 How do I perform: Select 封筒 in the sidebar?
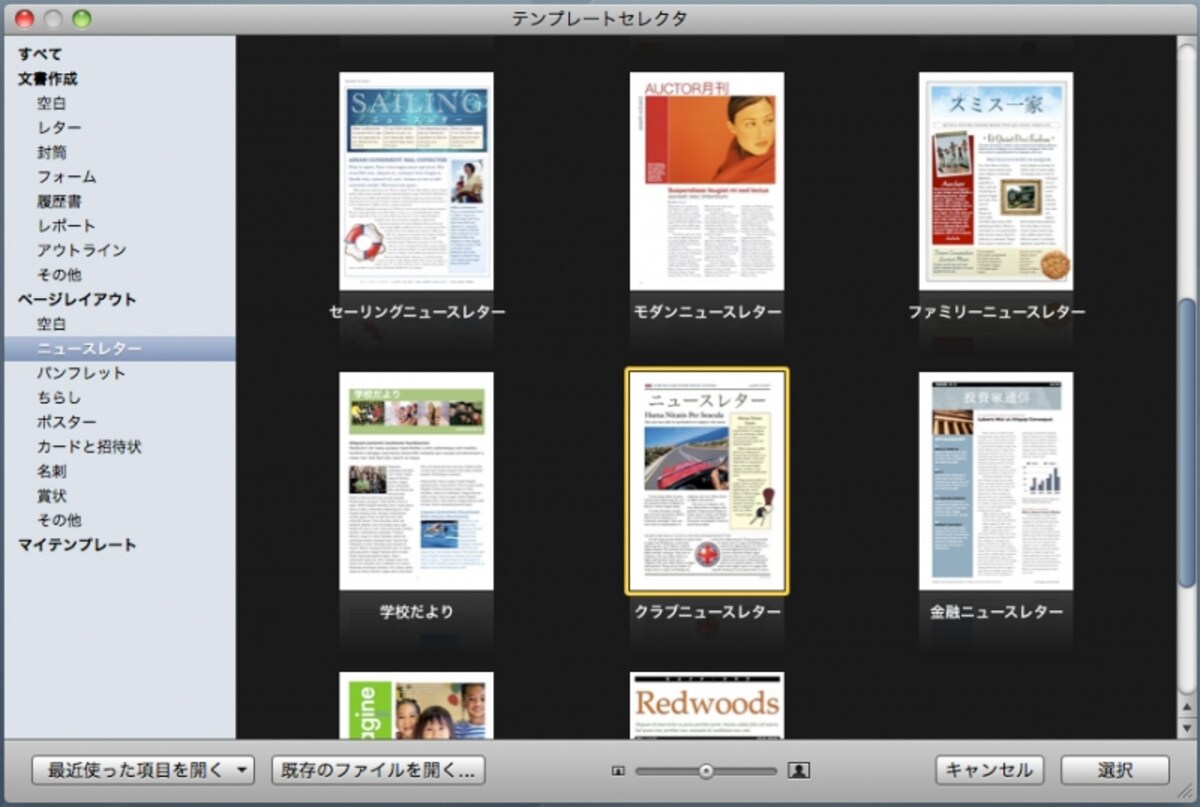[x=52, y=152]
